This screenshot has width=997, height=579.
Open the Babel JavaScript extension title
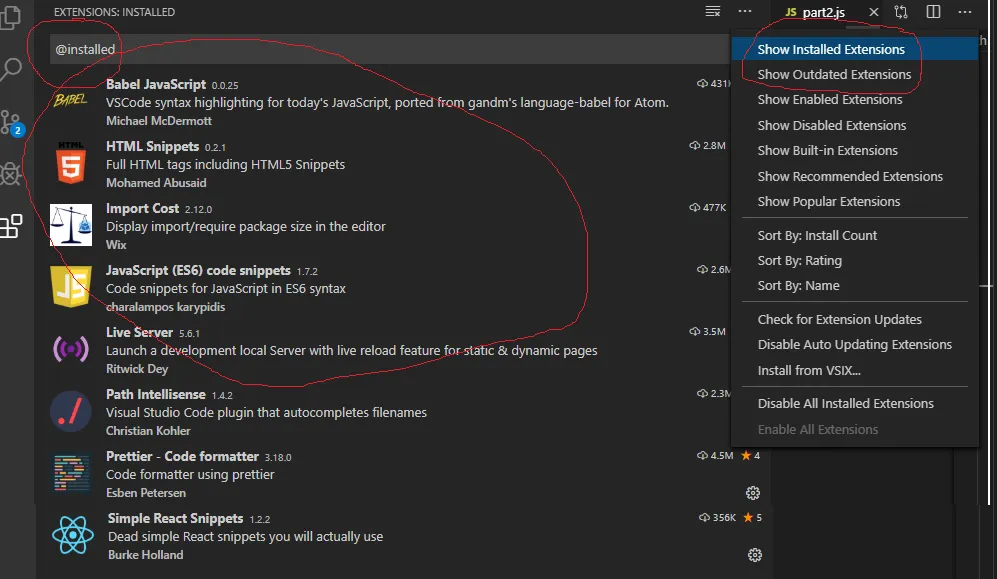[x=156, y=84]
